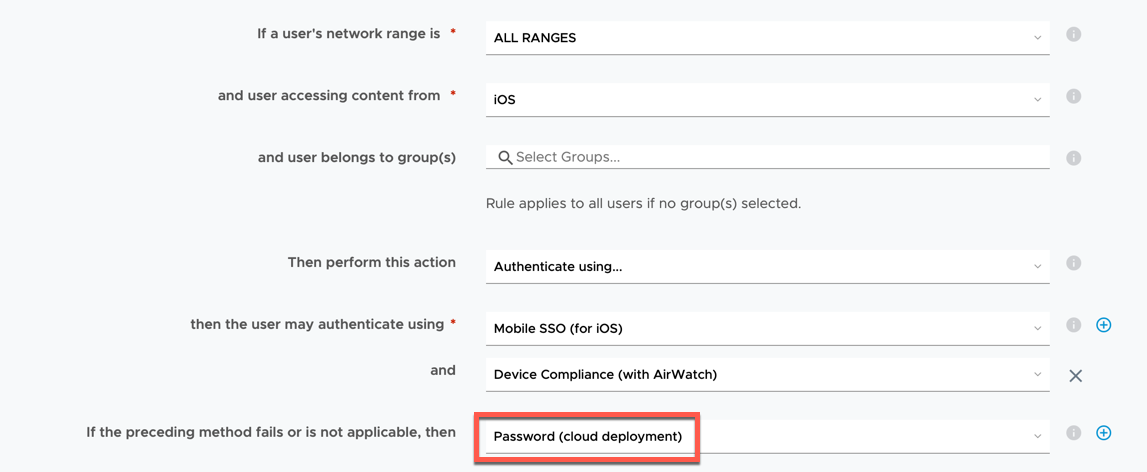Viewport: 1147px width, 472px height.
Task: Focus the Select Groups search field
Action: (x=780, y=158)
